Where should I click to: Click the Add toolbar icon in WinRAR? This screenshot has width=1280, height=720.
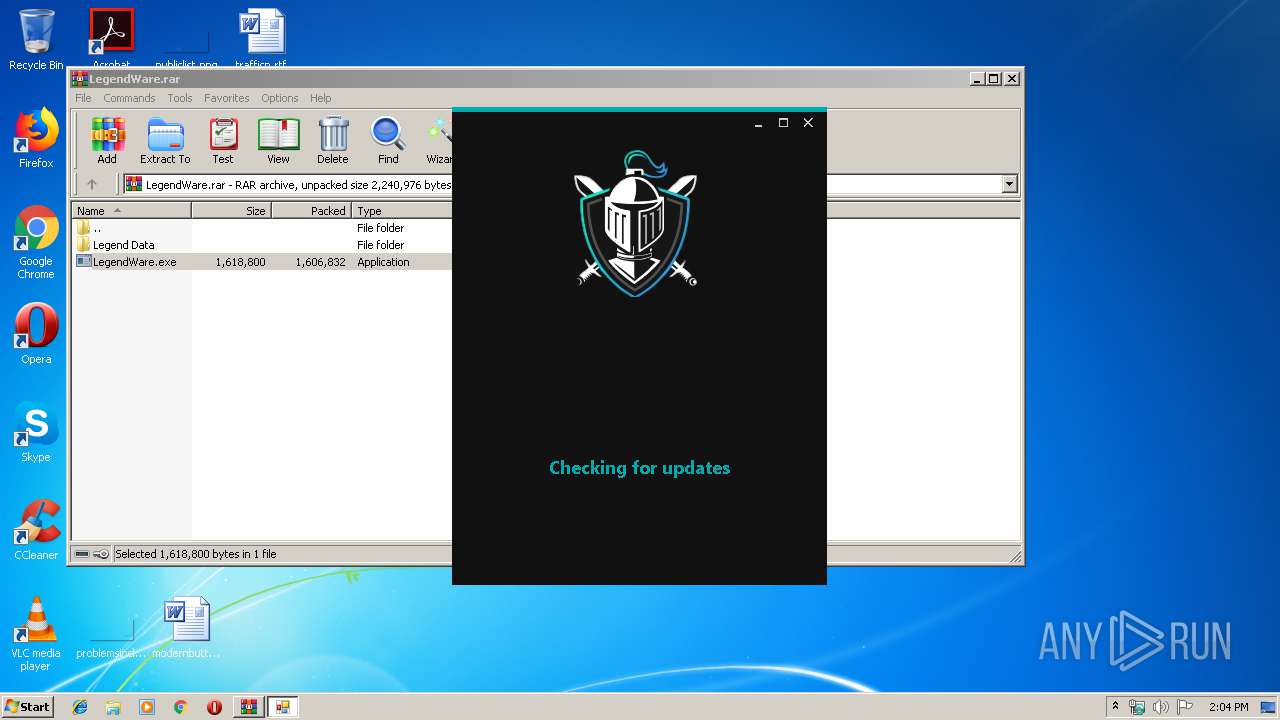click(107, 140)
